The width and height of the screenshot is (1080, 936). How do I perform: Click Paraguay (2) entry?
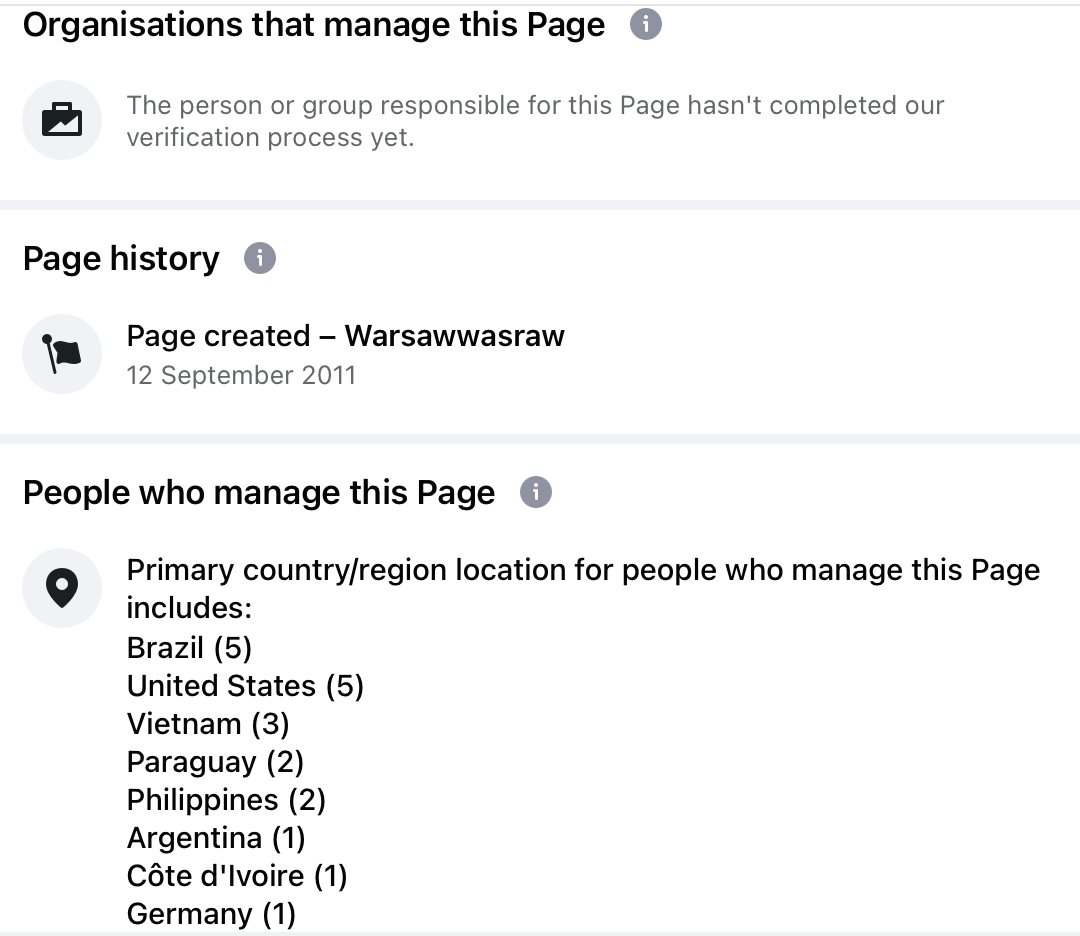(216, 762)
